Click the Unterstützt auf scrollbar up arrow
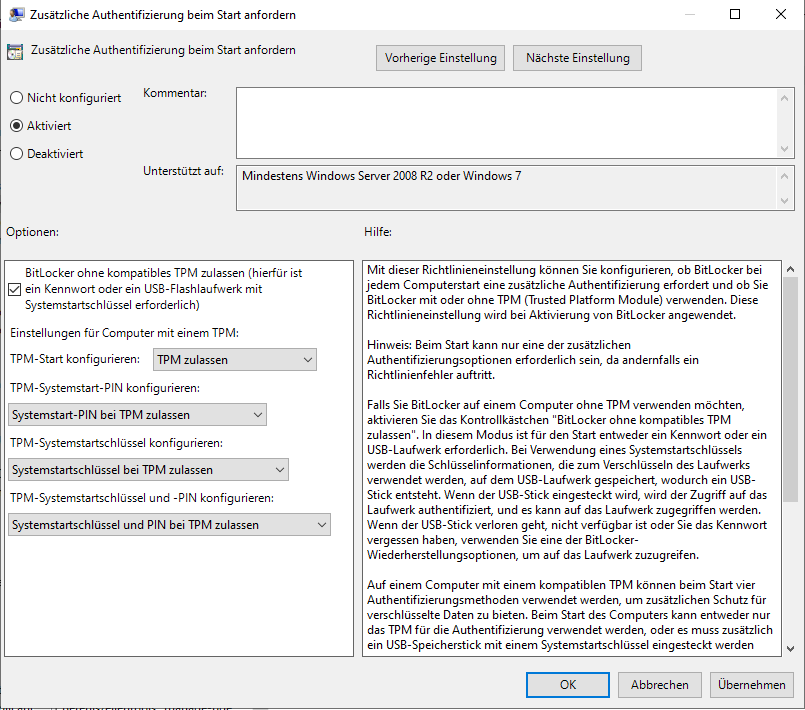Viewport: 805px width, 710px height. (x=784, y=176)
